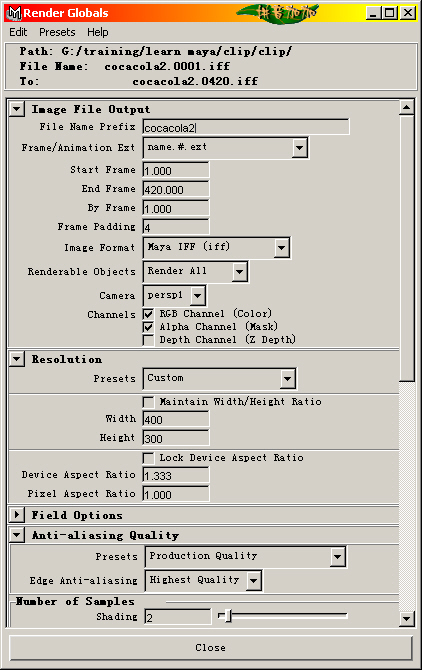Collapse the Image File Output section
422x670 pixels.
[16, 109]
